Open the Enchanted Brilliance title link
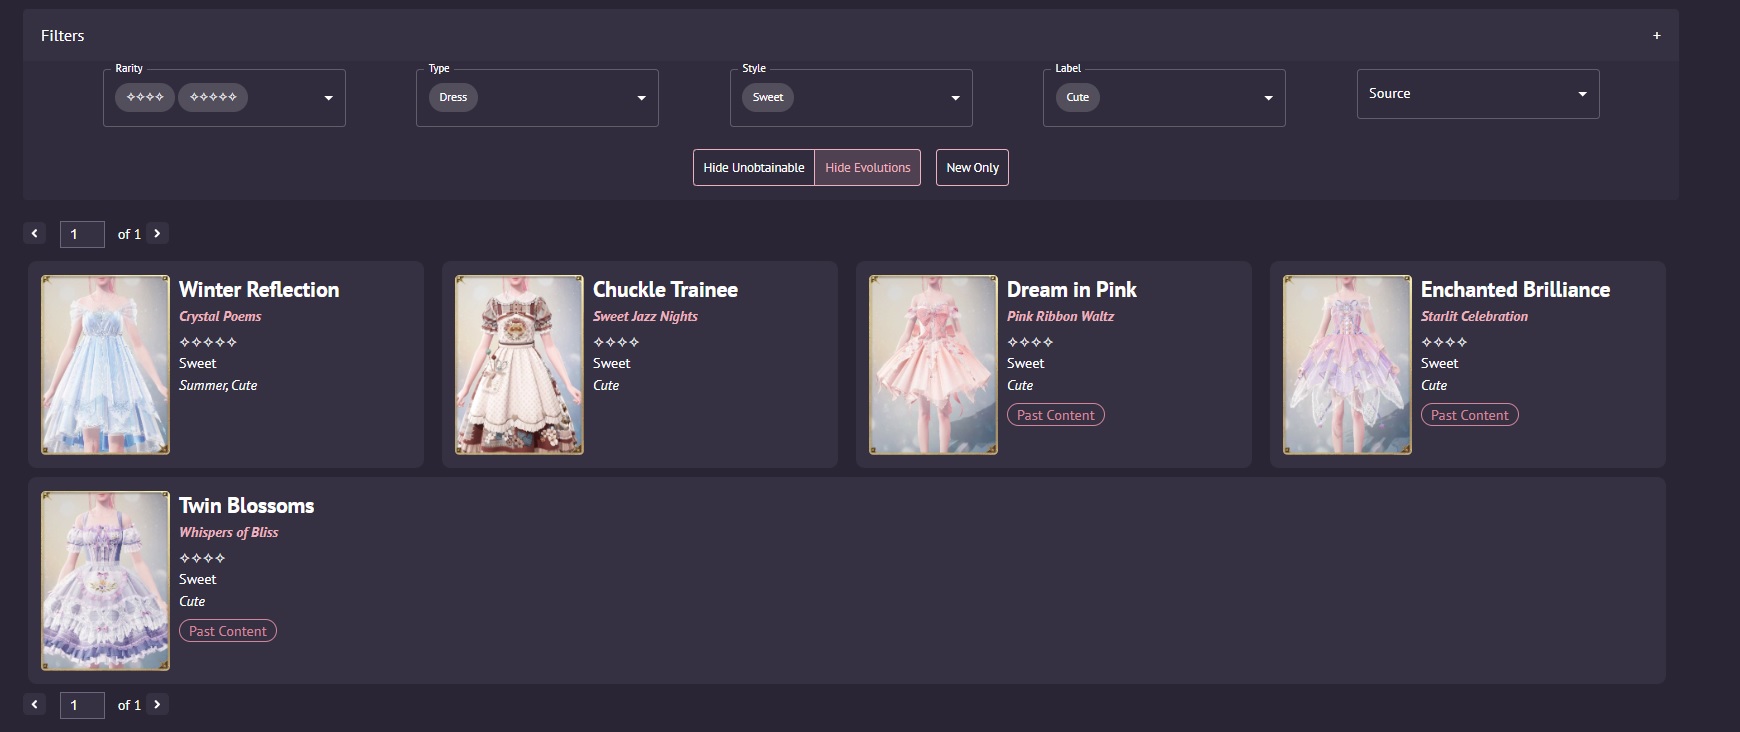 (1515, 290)
